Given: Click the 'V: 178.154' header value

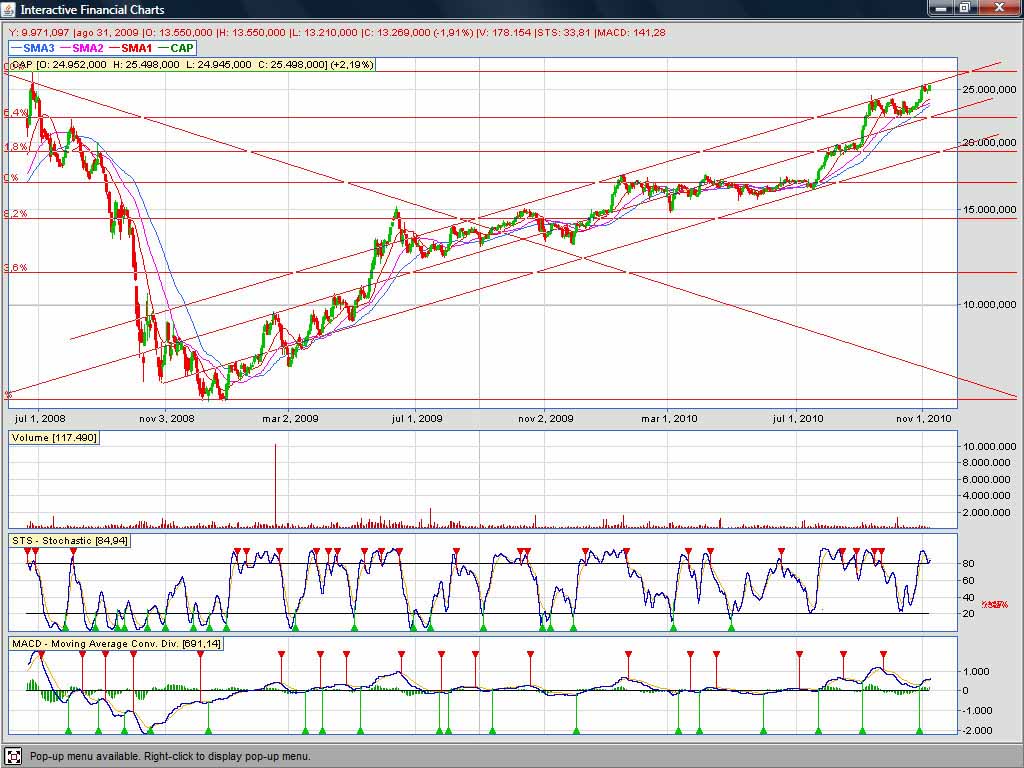Looking at the screenshot, I should click(504, 32).
